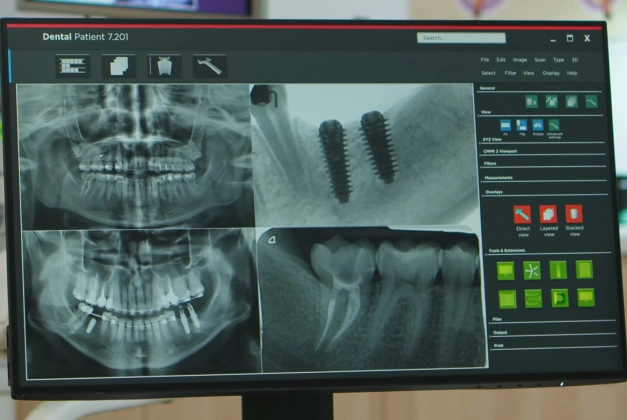Click into the Search field

pyautogui.click(x=461, y=38)
